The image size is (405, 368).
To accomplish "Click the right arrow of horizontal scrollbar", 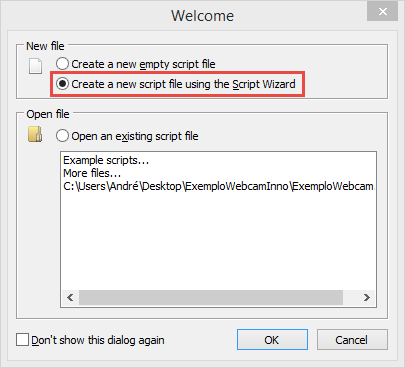I will click(367, 297).
